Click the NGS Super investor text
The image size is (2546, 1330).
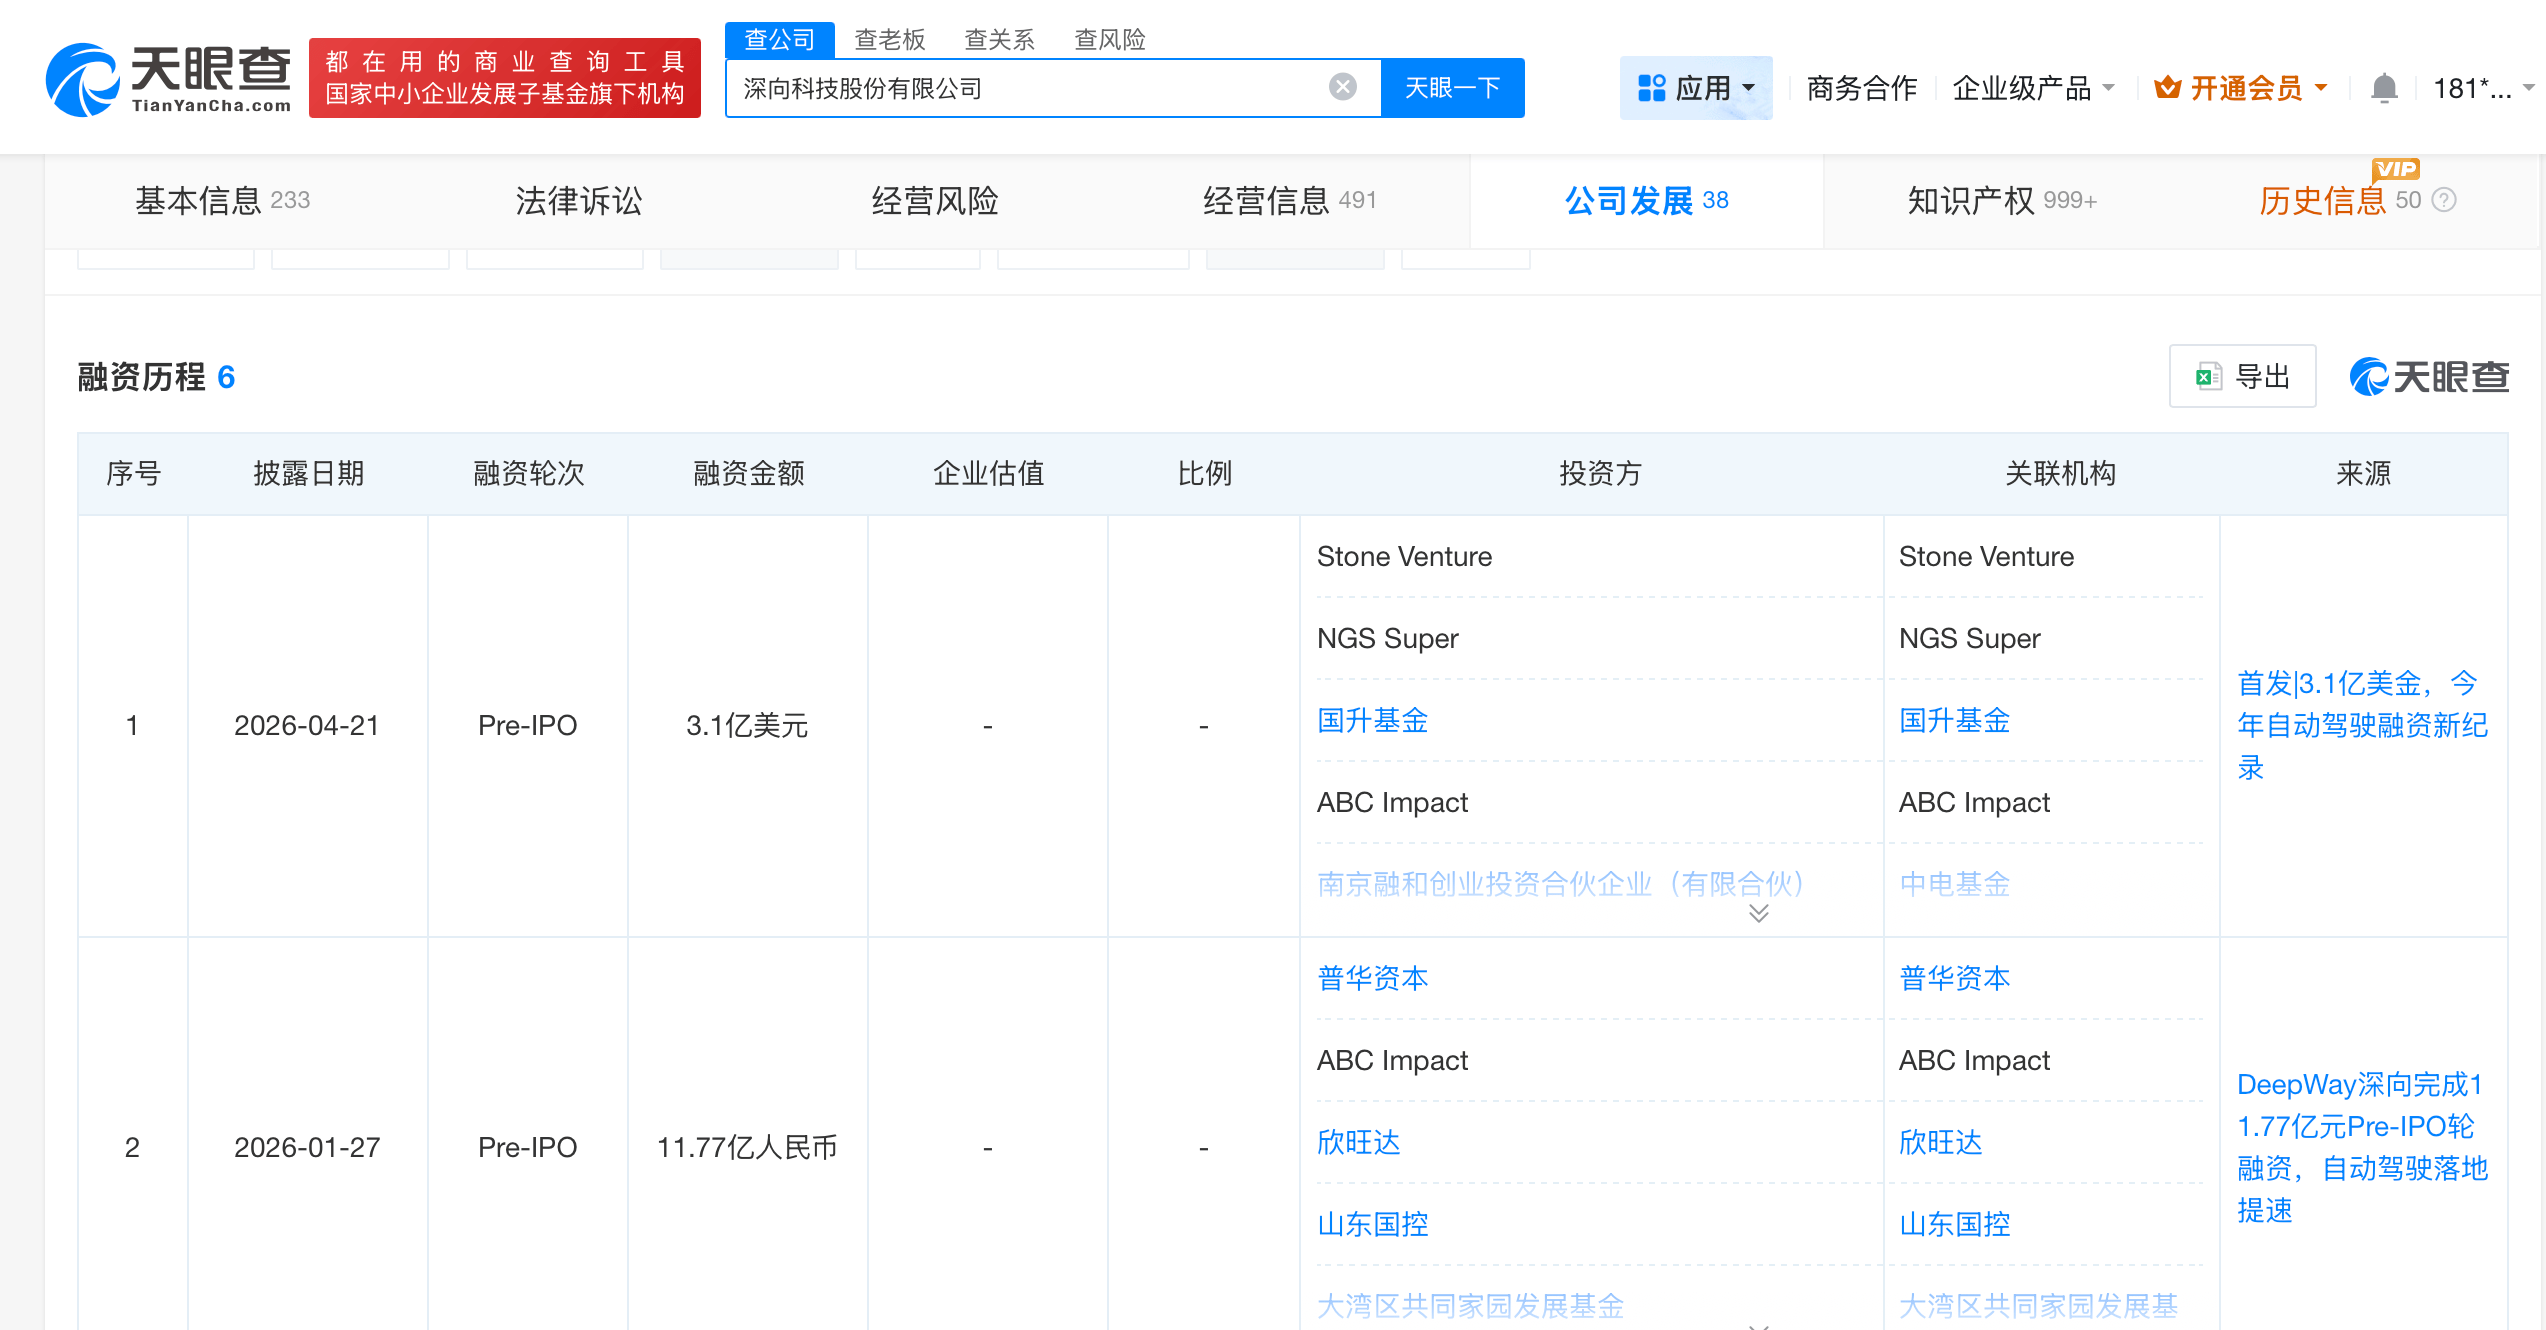pyautogui.click(x=1388, y=638)
